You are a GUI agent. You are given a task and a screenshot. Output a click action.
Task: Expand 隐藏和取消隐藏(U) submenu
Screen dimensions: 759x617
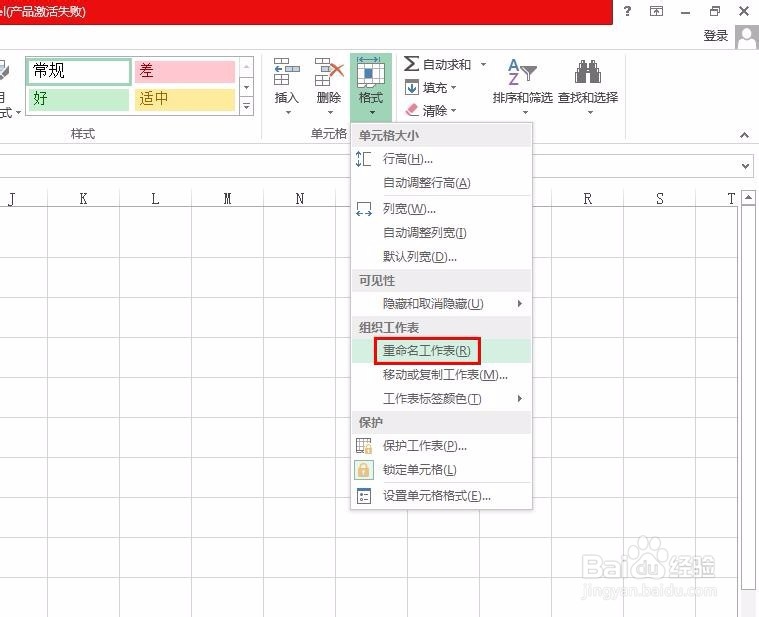441,303
